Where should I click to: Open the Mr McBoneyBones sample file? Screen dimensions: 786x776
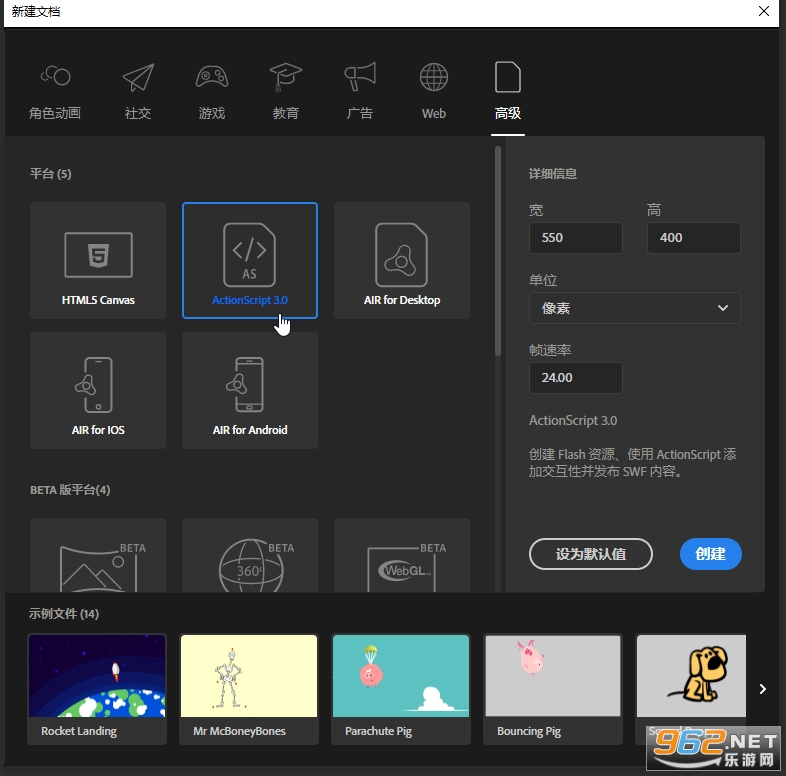point(249,689)
